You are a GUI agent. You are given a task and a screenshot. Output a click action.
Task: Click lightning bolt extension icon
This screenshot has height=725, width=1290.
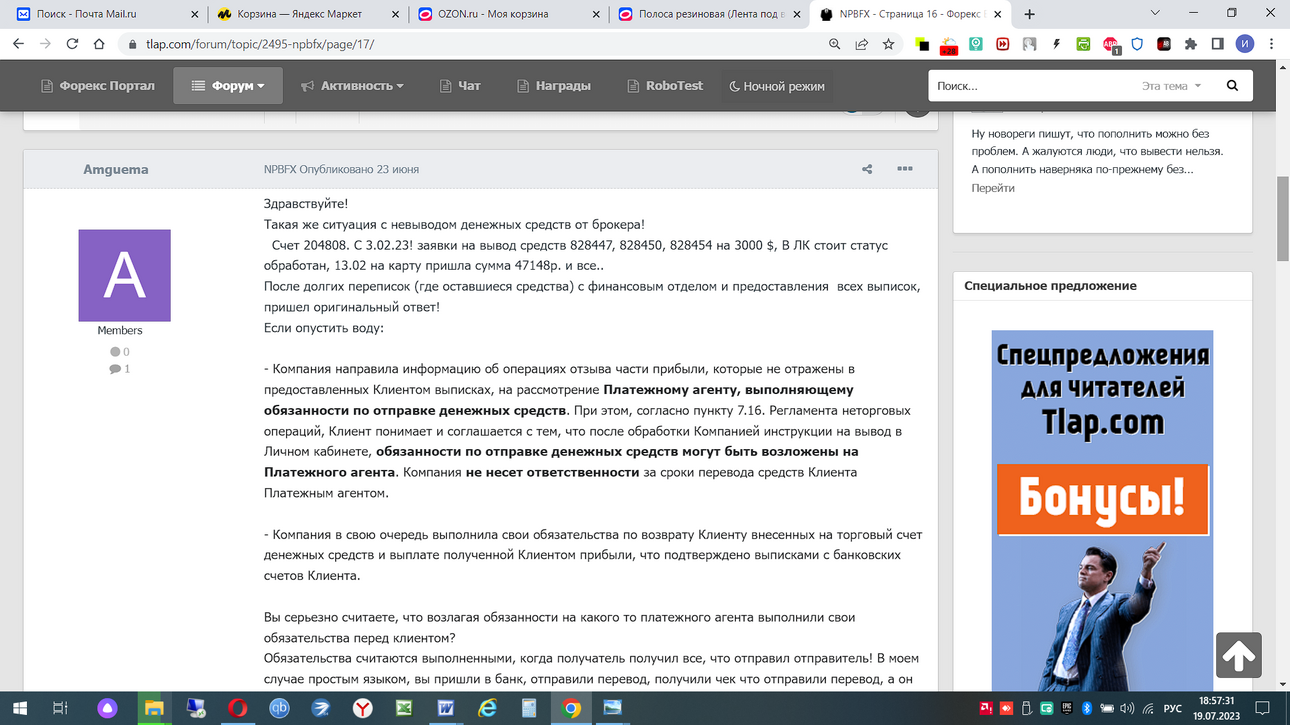pos(1056,44)
